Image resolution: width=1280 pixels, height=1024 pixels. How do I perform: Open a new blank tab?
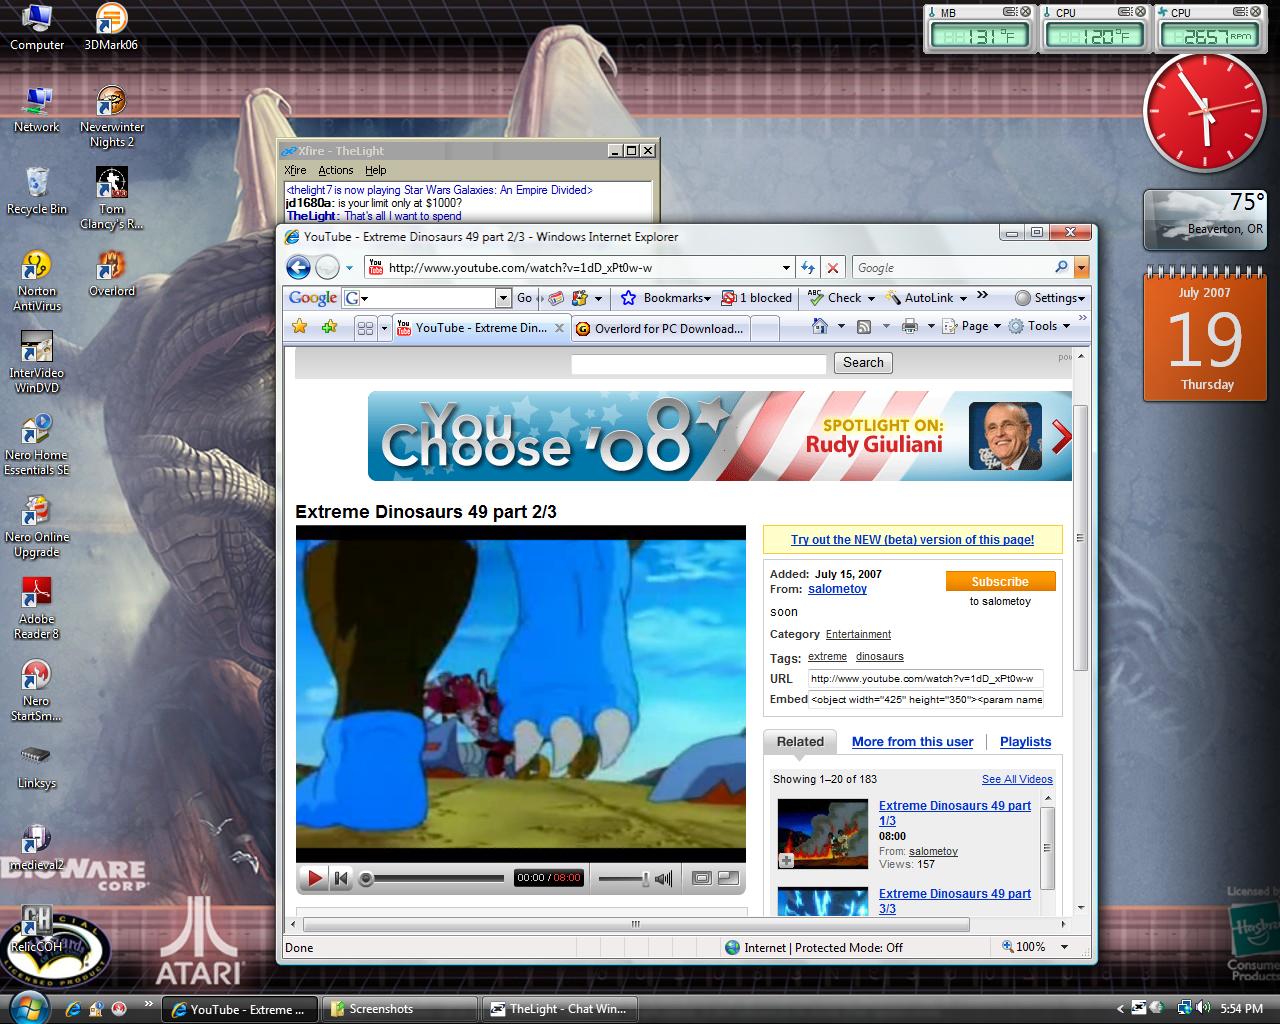pyautogui.click(x=764, y=328)
